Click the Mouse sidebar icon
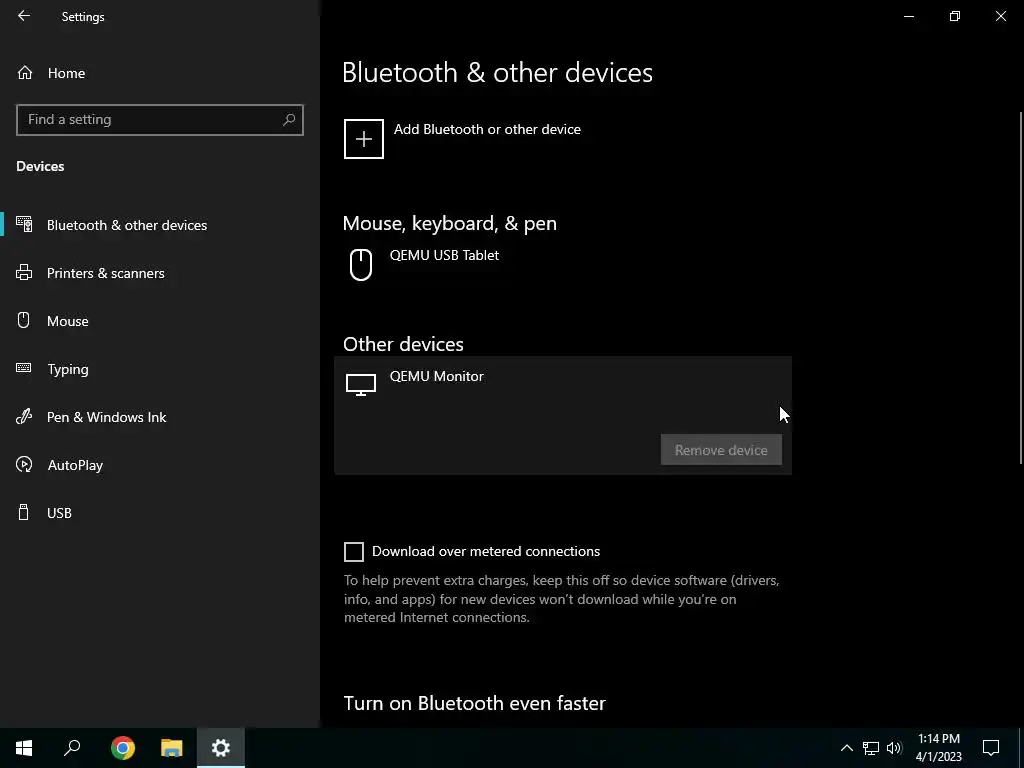 click(24, 320)
